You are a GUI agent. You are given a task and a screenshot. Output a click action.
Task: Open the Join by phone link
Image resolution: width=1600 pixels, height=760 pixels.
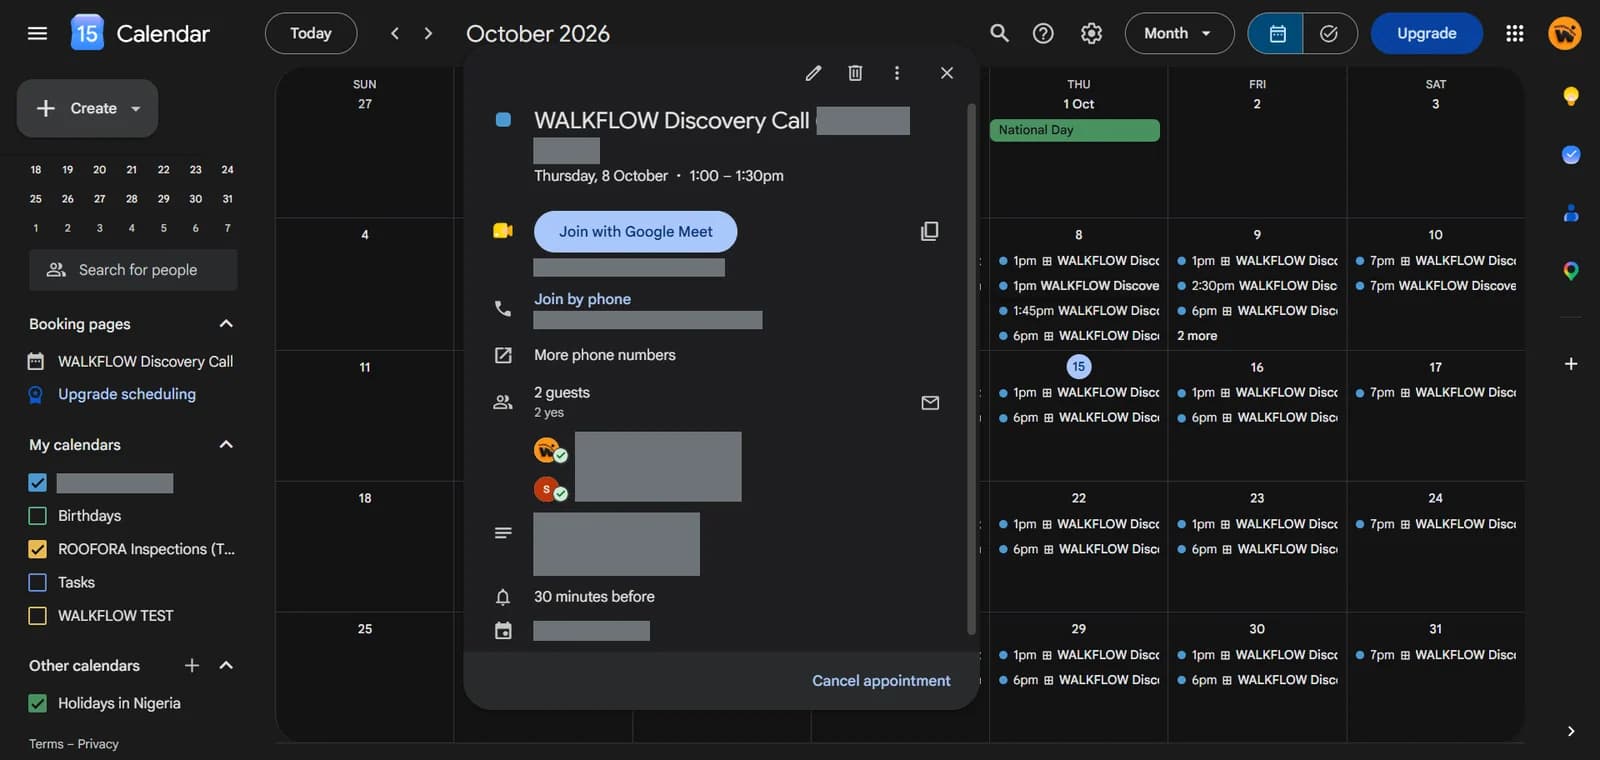582,298
